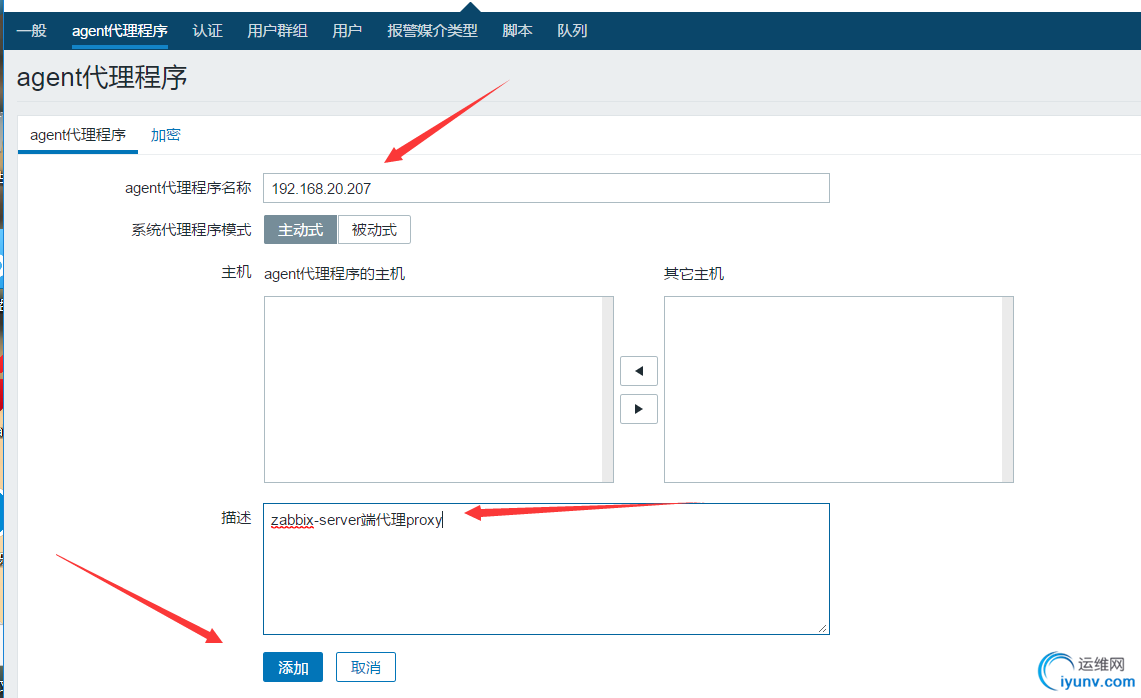Click the 其它主机 heading text
The height and width of the screenshot is (698, 1141).
[693, 274]
